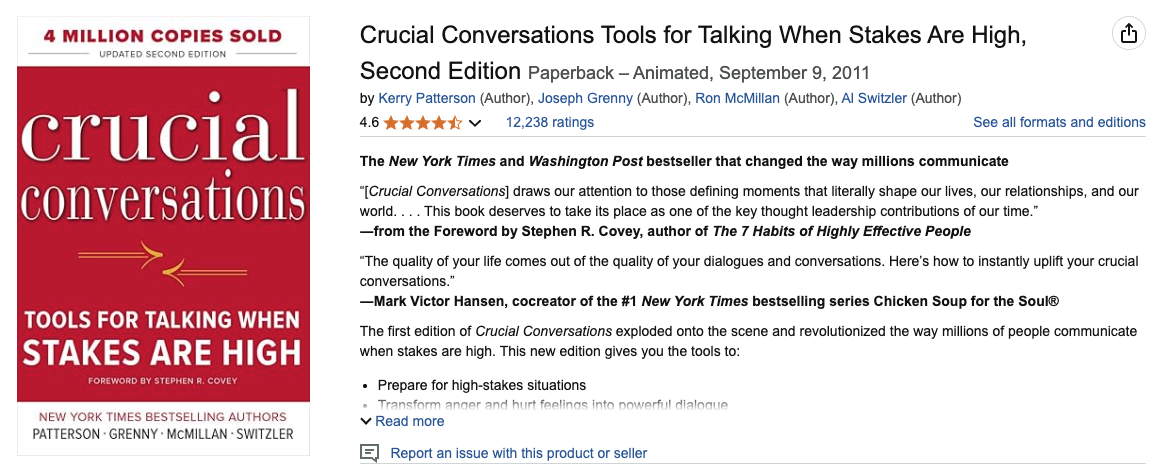Click Report an issue with this product
The height and width of the screenshot is (465, 1158).
coord(518,453)
